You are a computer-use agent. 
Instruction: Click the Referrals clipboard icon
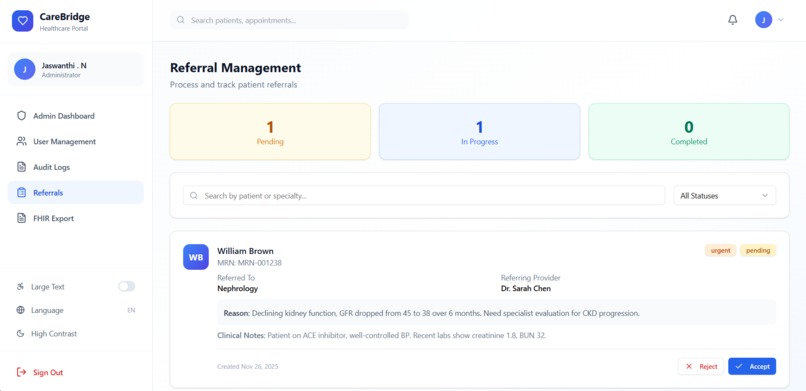coord(21,193)
